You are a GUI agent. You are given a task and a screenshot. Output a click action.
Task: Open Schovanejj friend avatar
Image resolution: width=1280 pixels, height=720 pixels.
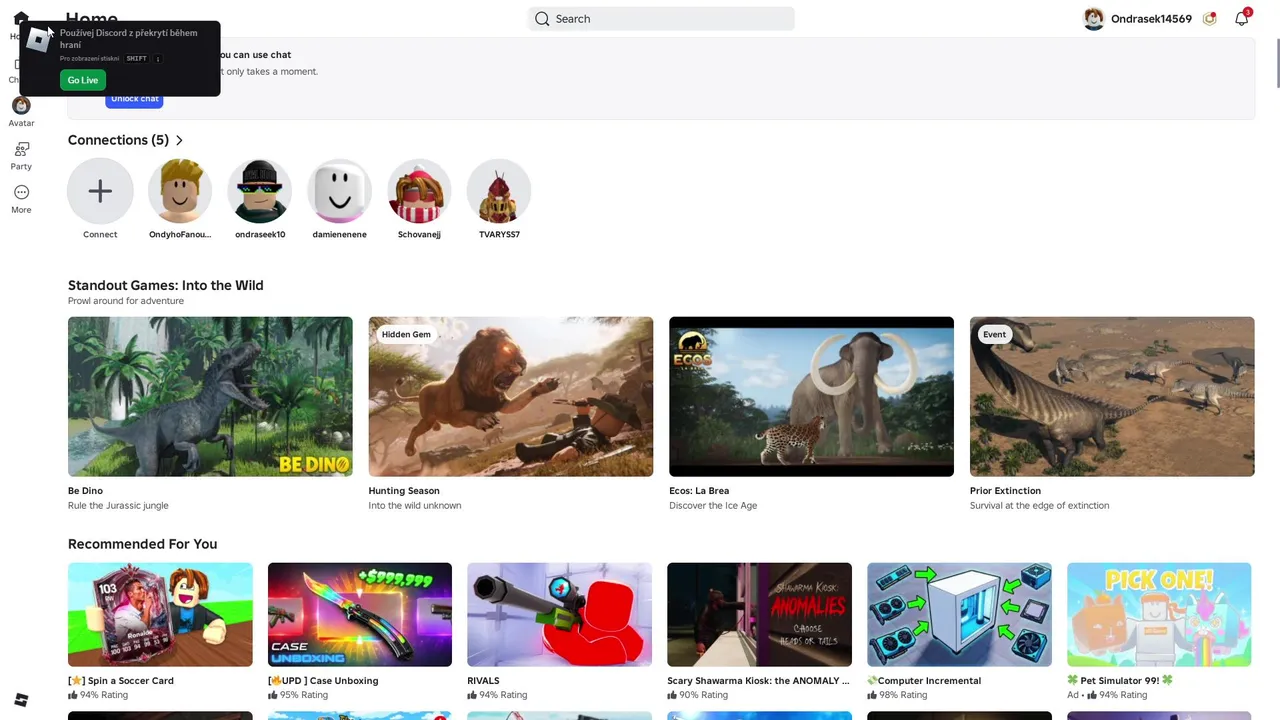(419, 191)
